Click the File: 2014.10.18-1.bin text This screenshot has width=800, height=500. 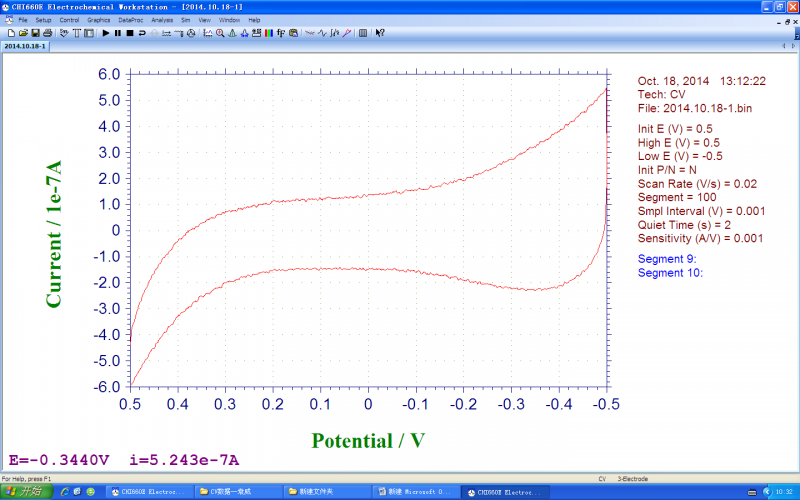694,108
